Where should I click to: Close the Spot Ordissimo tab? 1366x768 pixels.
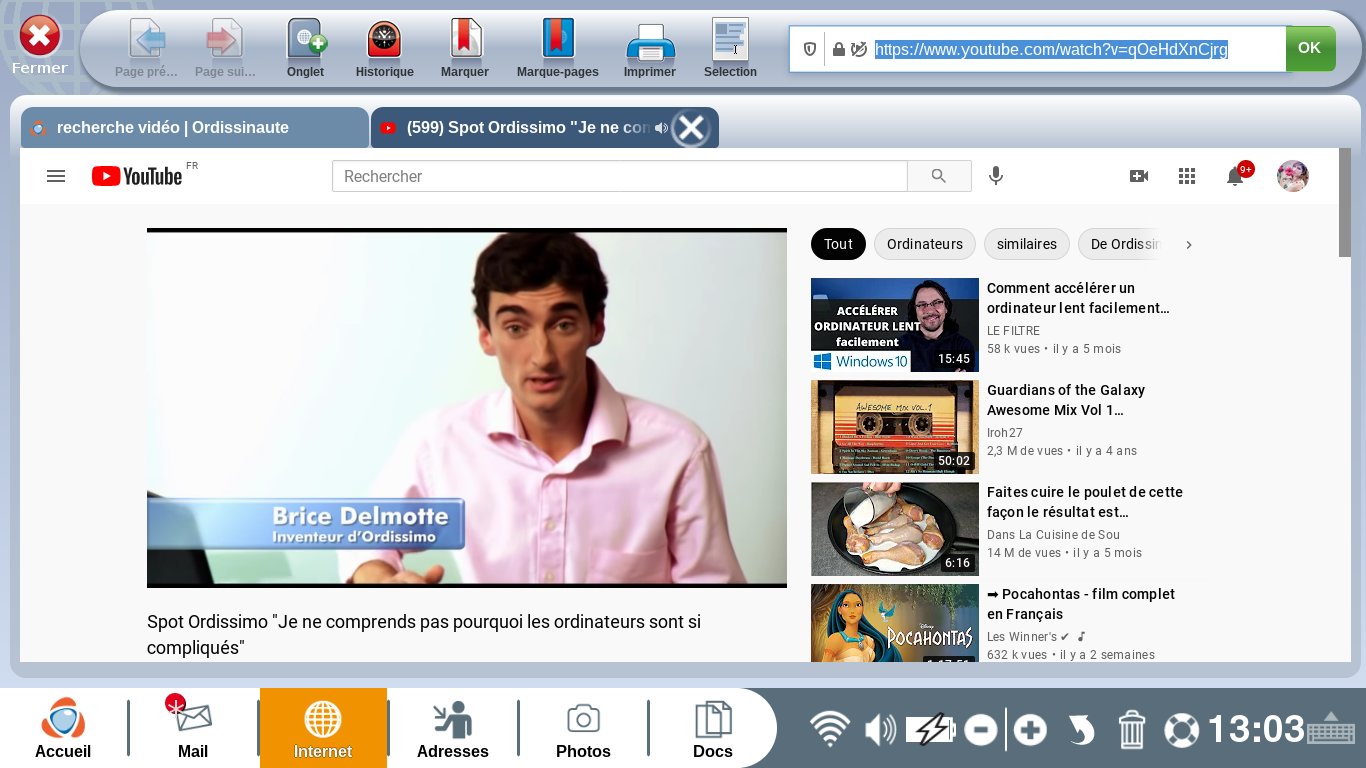click(x=691, y=128)
